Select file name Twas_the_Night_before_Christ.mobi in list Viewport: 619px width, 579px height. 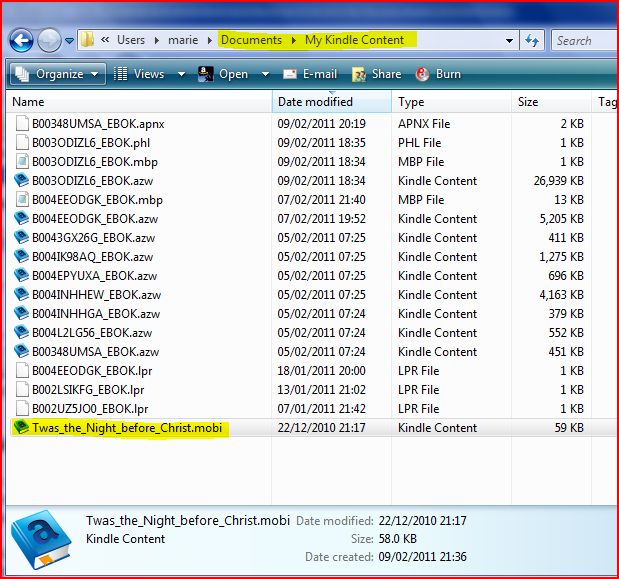coord(127,427)
